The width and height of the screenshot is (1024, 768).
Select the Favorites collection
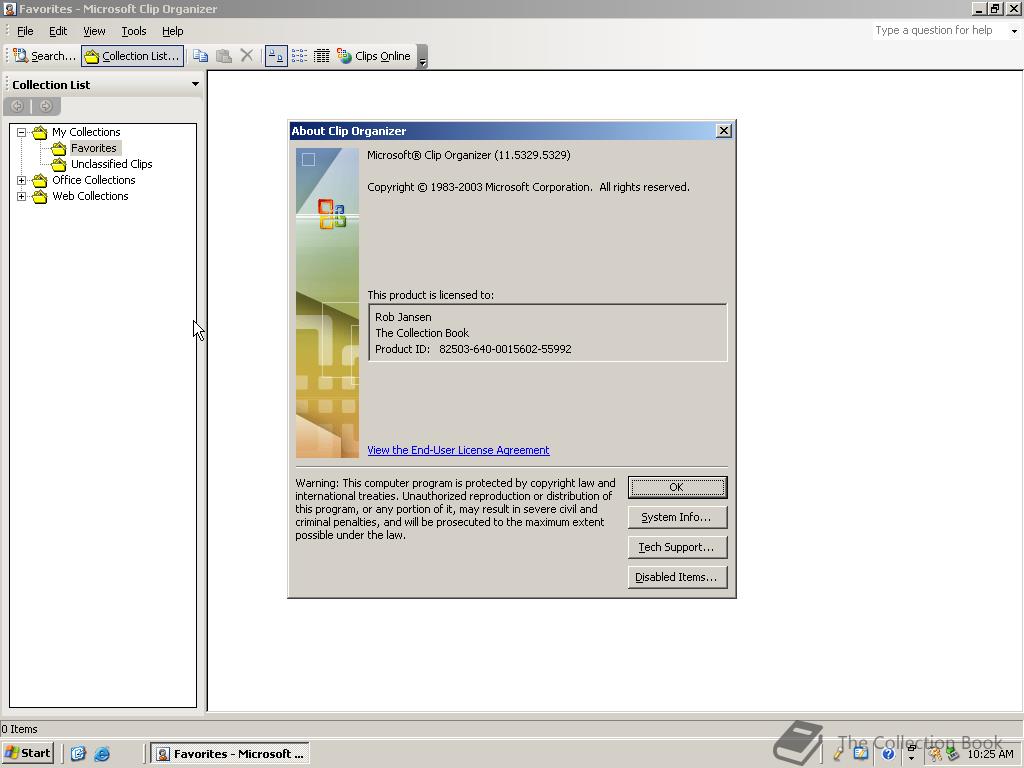click(94, 148)
